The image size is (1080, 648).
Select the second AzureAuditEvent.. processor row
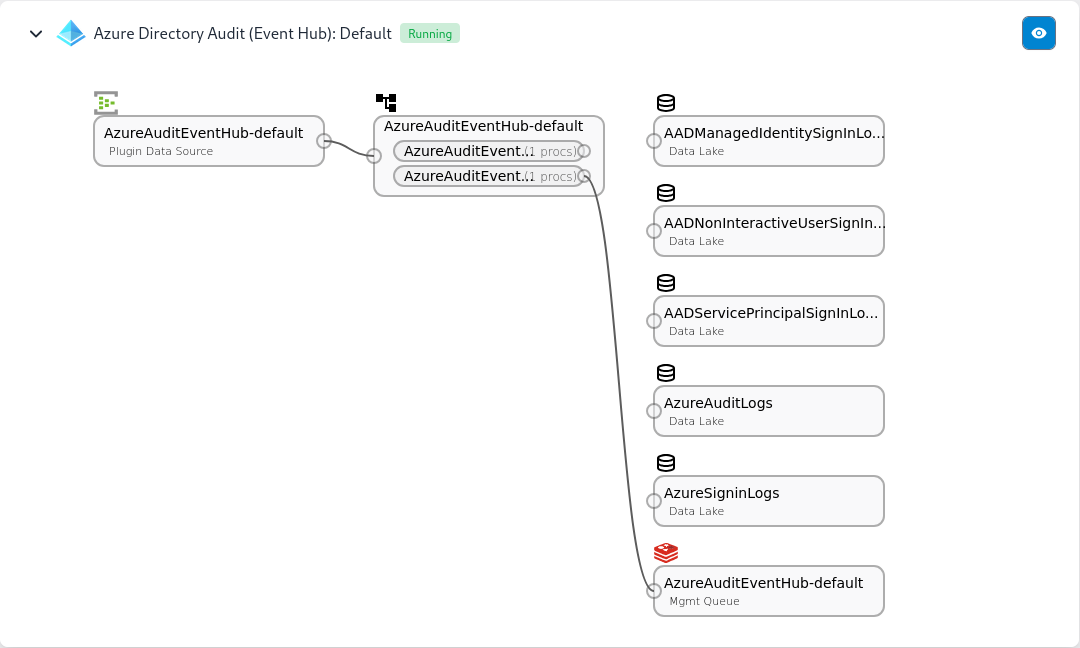coord(489,176)
